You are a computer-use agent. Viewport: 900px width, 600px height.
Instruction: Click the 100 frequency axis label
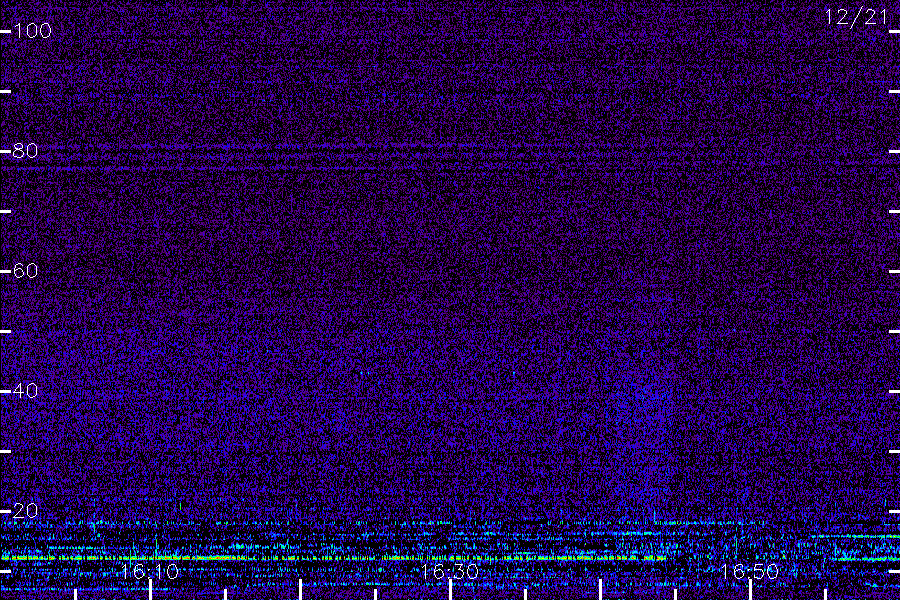click(33, 30)
